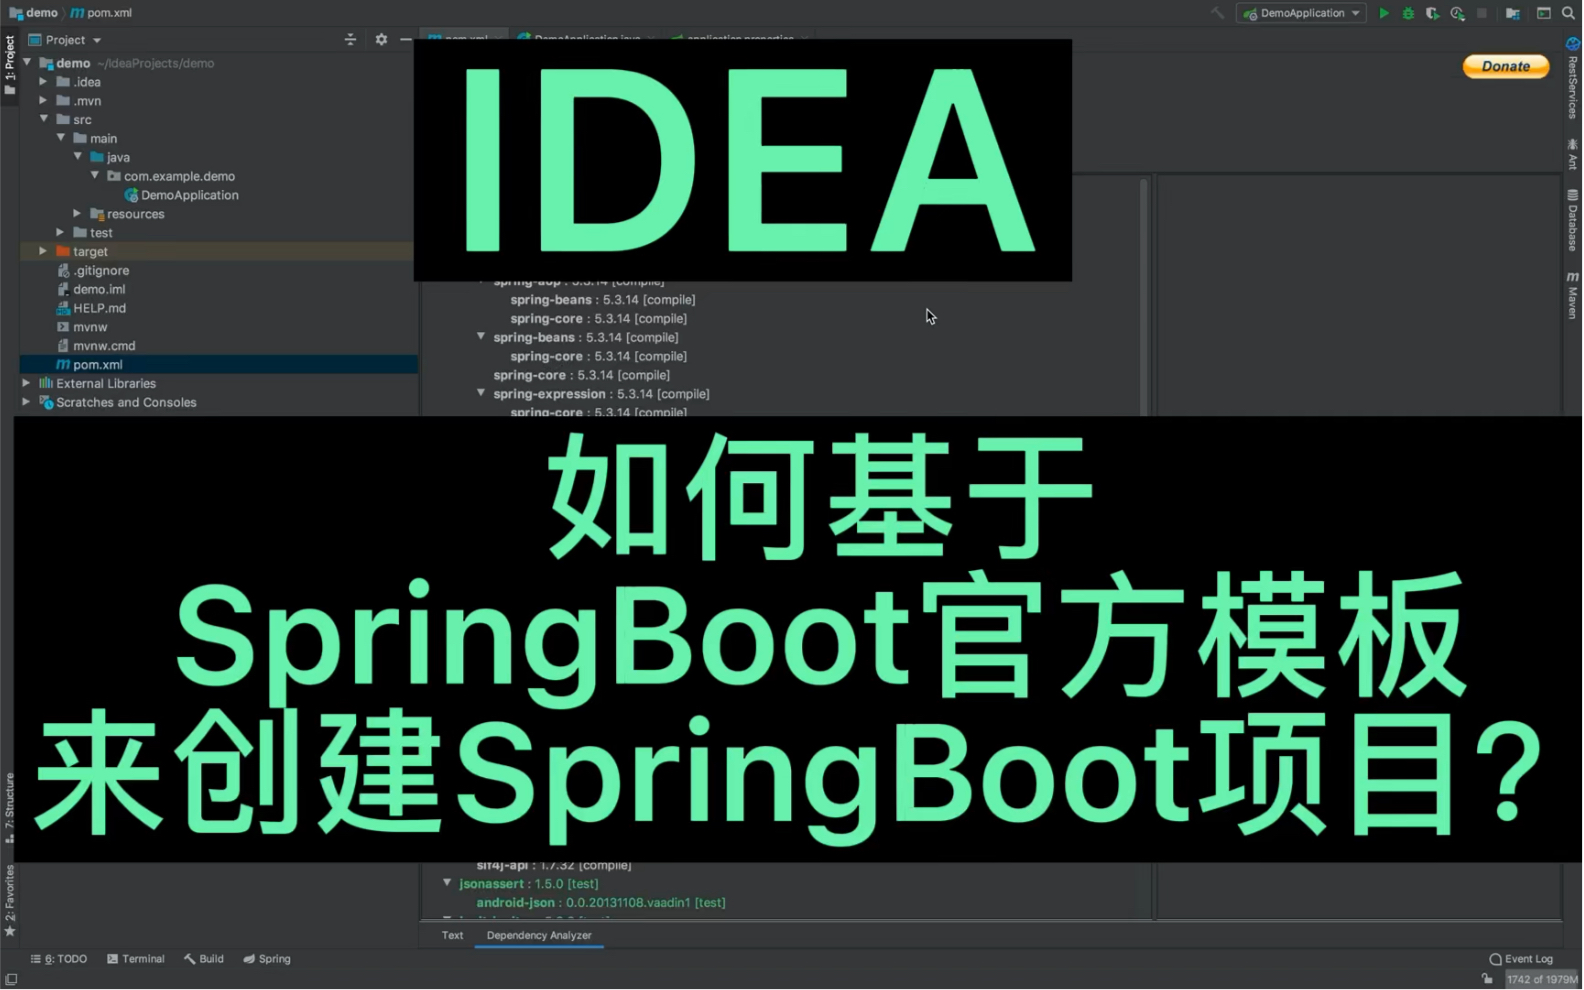Click the profiler run icon with clock
The width and height of the screenshot is (1584, 990).
tap(1457, 13)
